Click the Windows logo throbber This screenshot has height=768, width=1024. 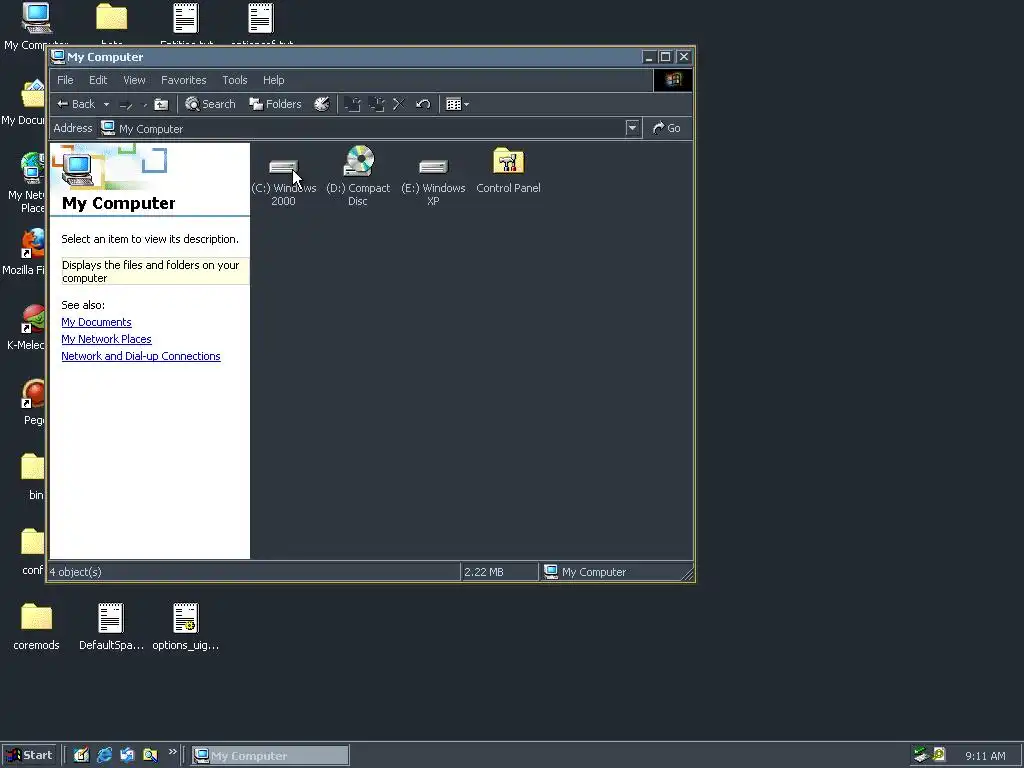(673, 80)
